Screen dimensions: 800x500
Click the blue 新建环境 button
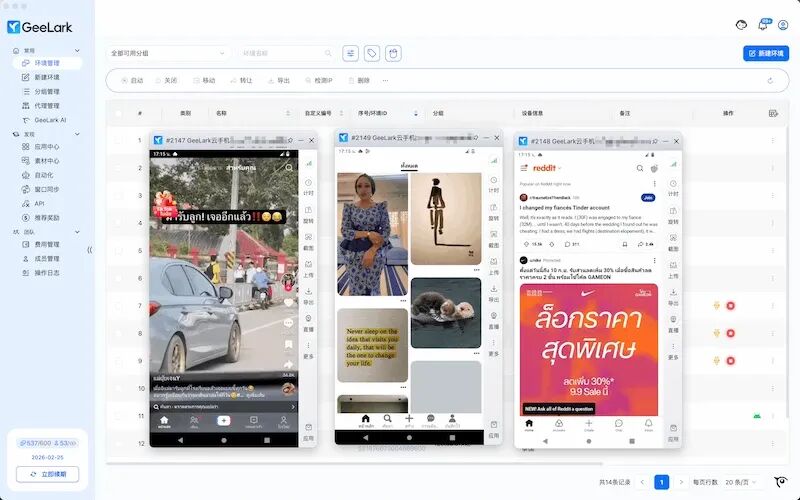766,53
